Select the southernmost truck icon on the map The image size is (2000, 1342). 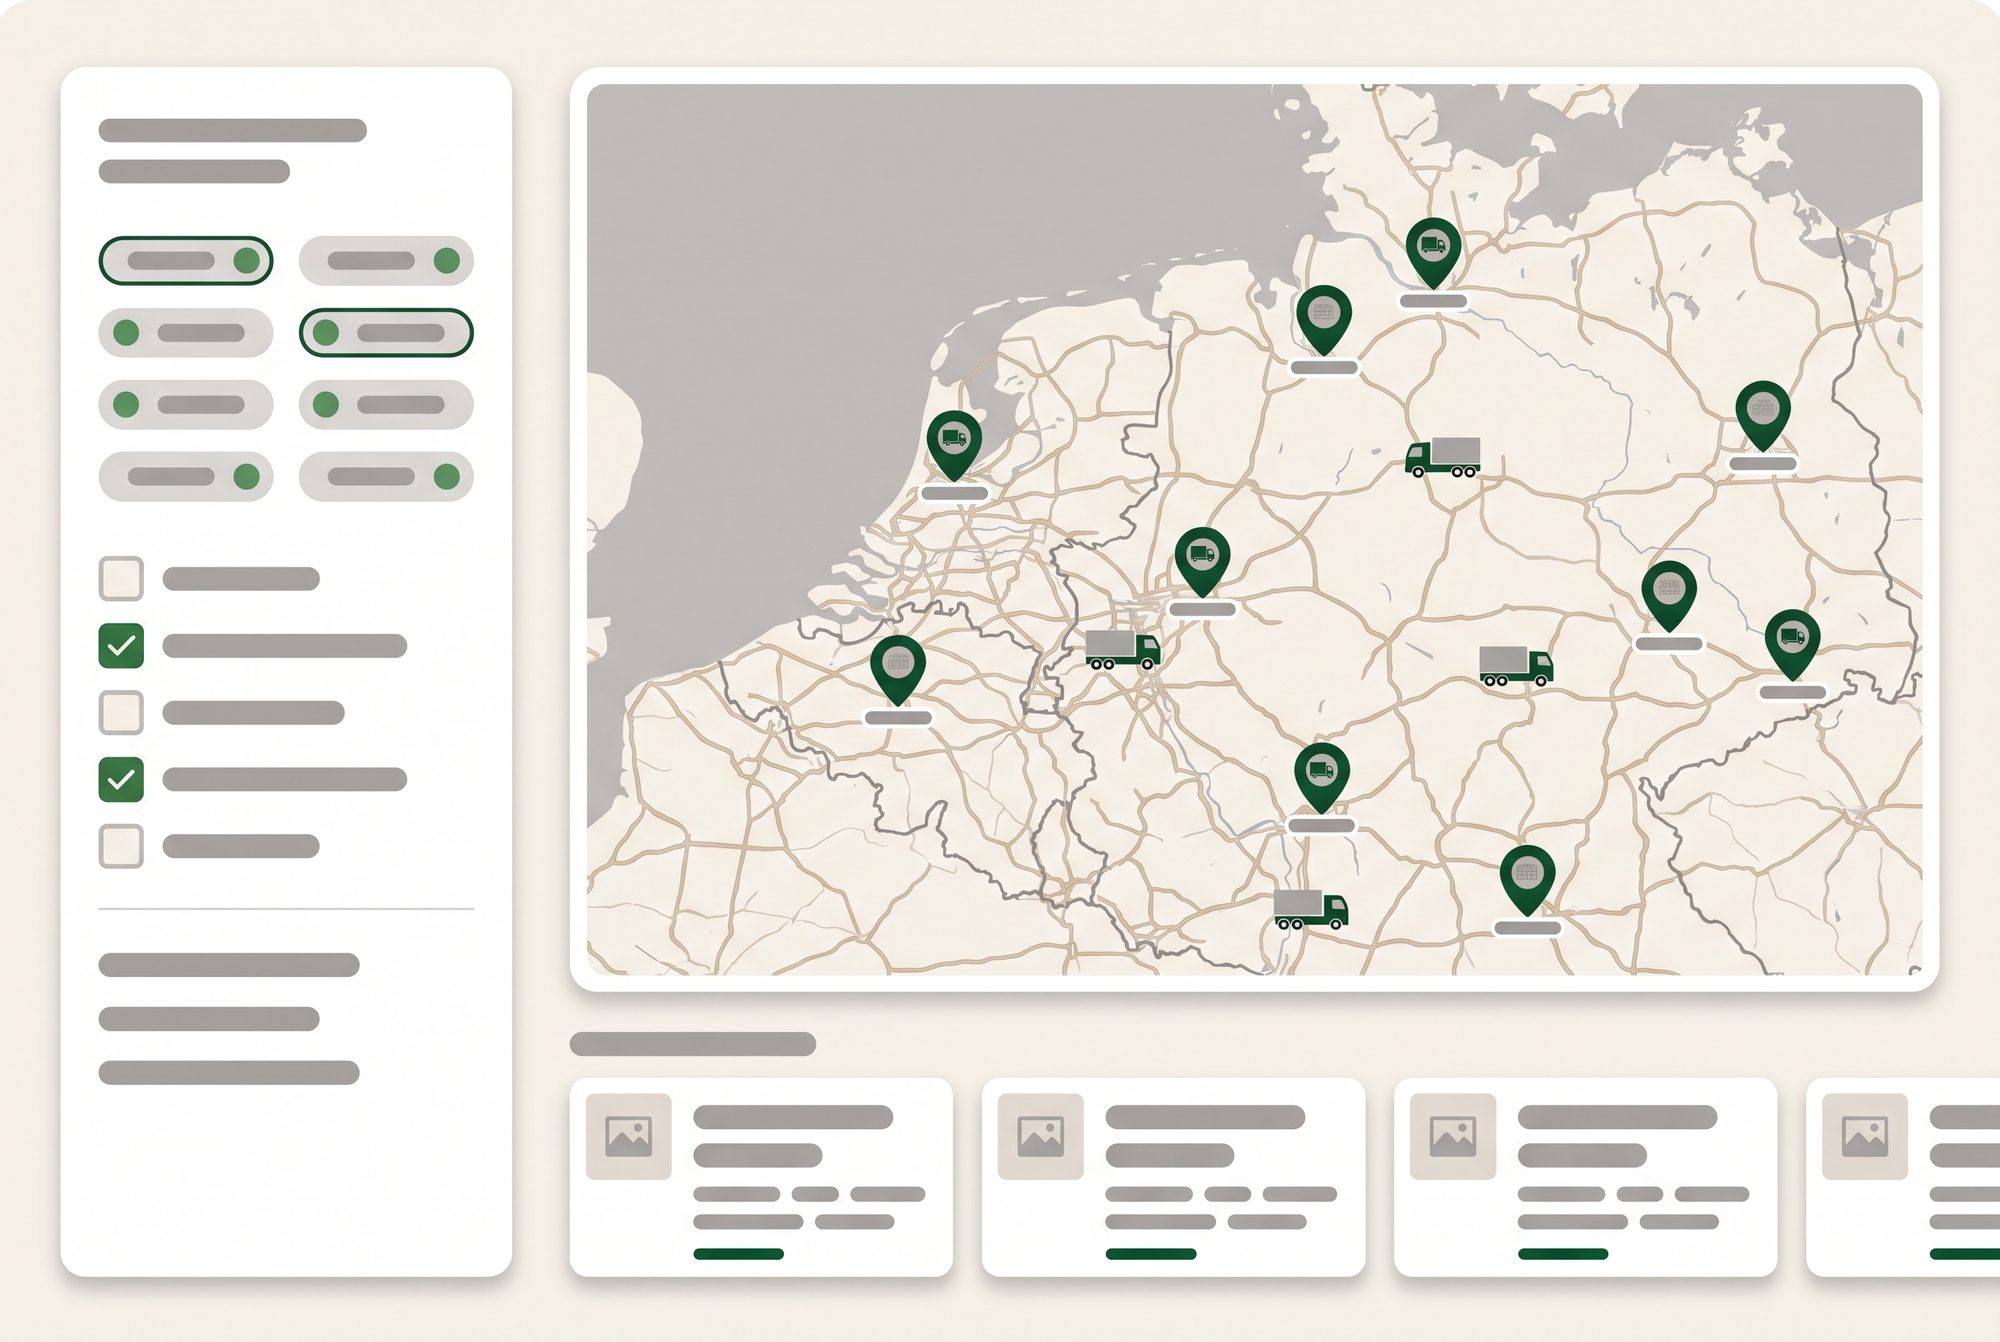(x=1310, y=910)
